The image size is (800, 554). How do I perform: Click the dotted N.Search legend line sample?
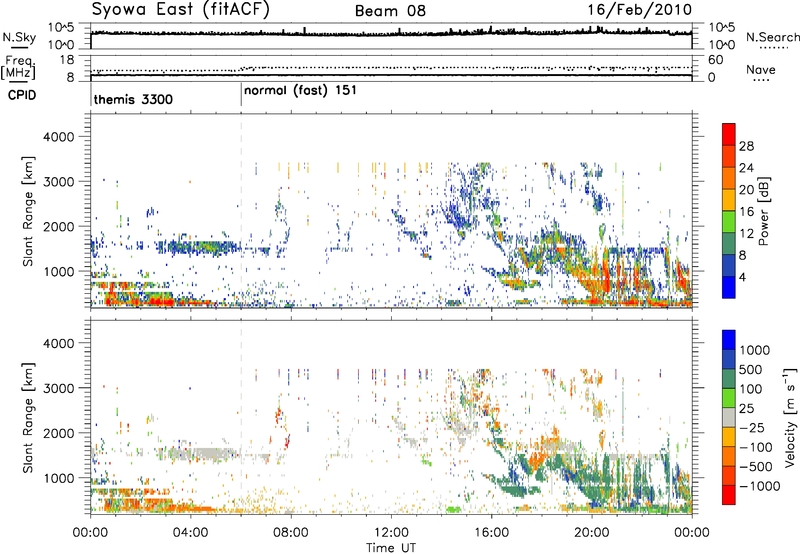coord(773,48)
